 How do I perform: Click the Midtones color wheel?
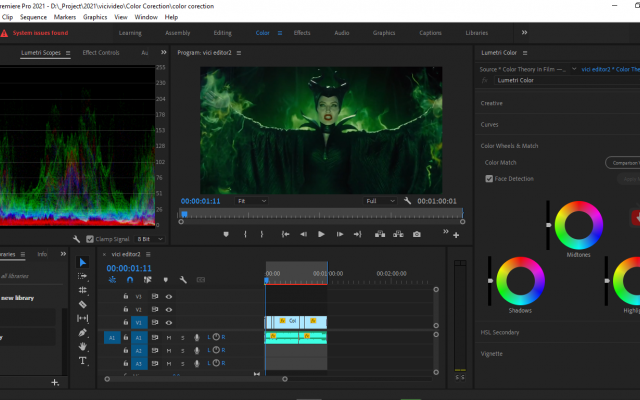[x=578, y=225]
